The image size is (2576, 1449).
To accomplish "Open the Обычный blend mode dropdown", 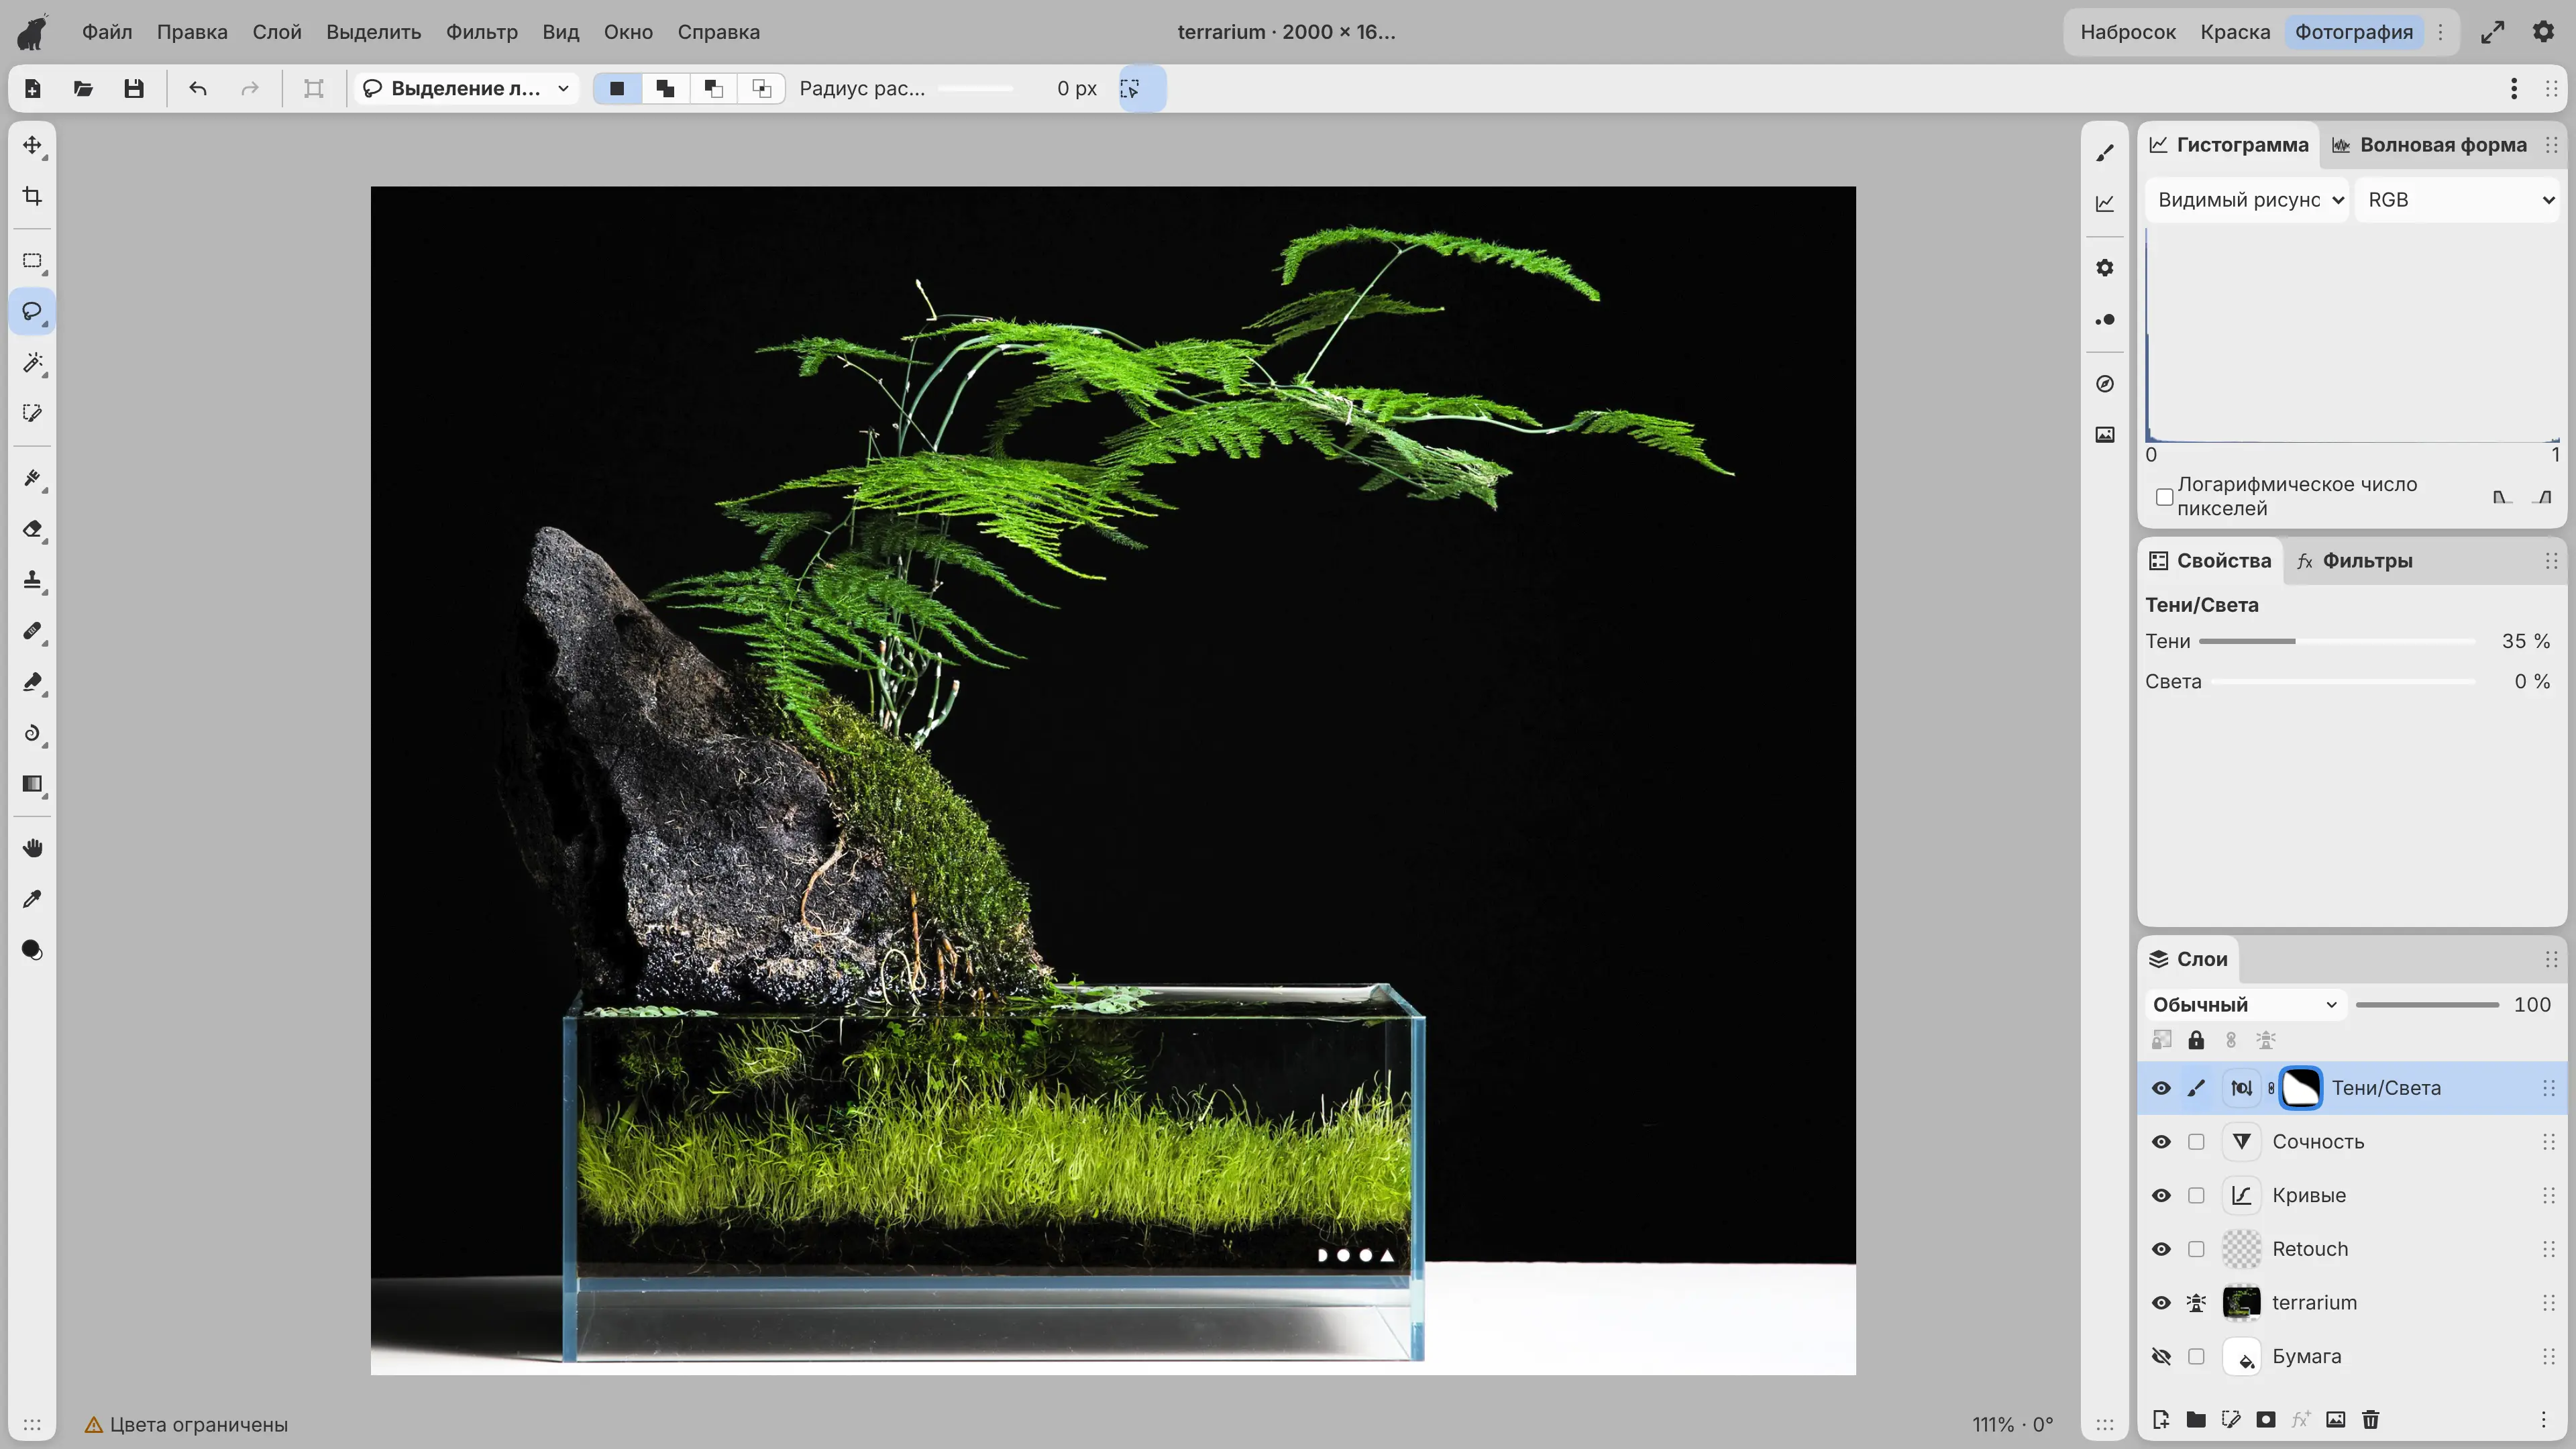I will pos(2244,1004).
